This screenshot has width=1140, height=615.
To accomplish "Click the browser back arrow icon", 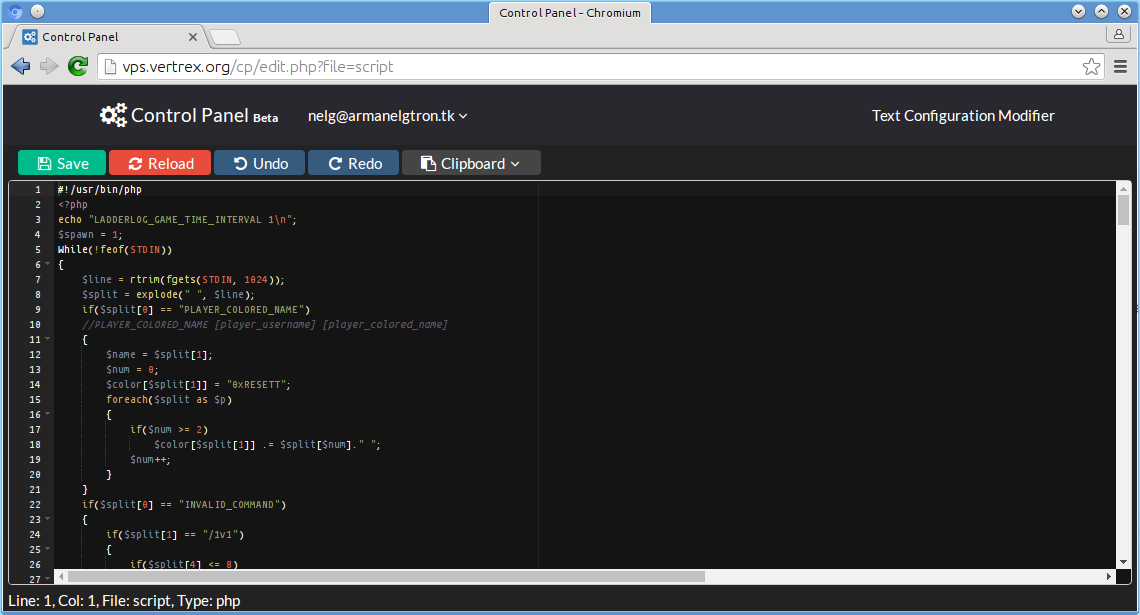I will 20,67.
